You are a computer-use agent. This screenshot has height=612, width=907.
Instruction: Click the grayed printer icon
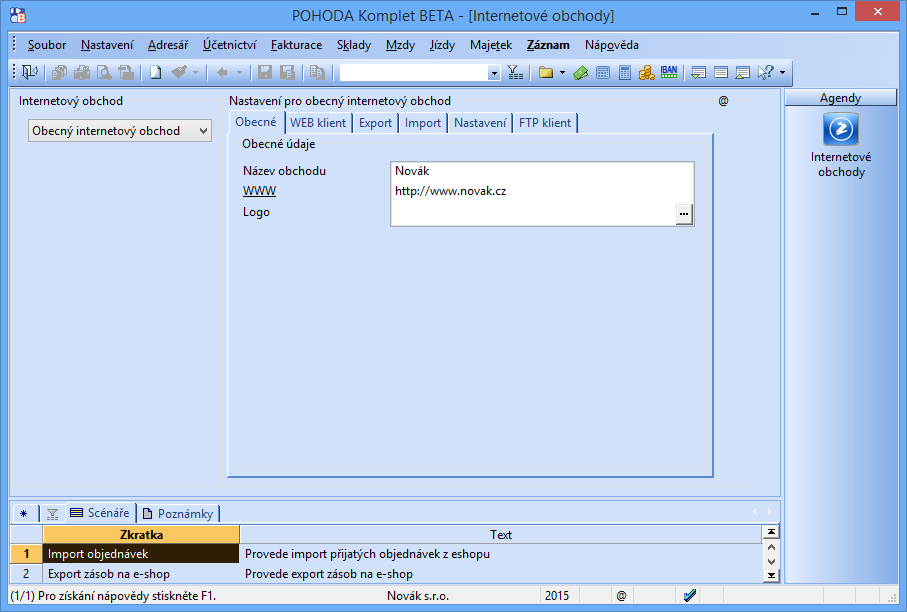[x=82, y=72]
